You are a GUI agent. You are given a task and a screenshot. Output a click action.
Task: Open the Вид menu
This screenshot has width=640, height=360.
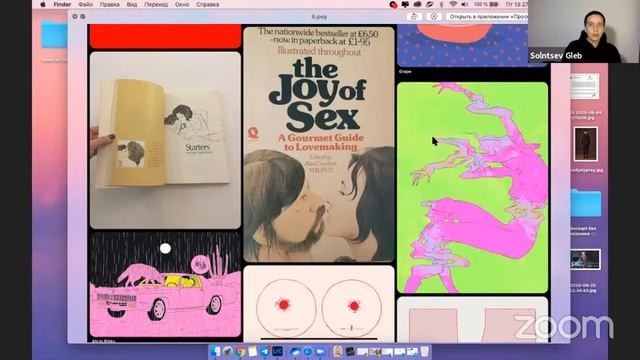(x=132, y=4)
